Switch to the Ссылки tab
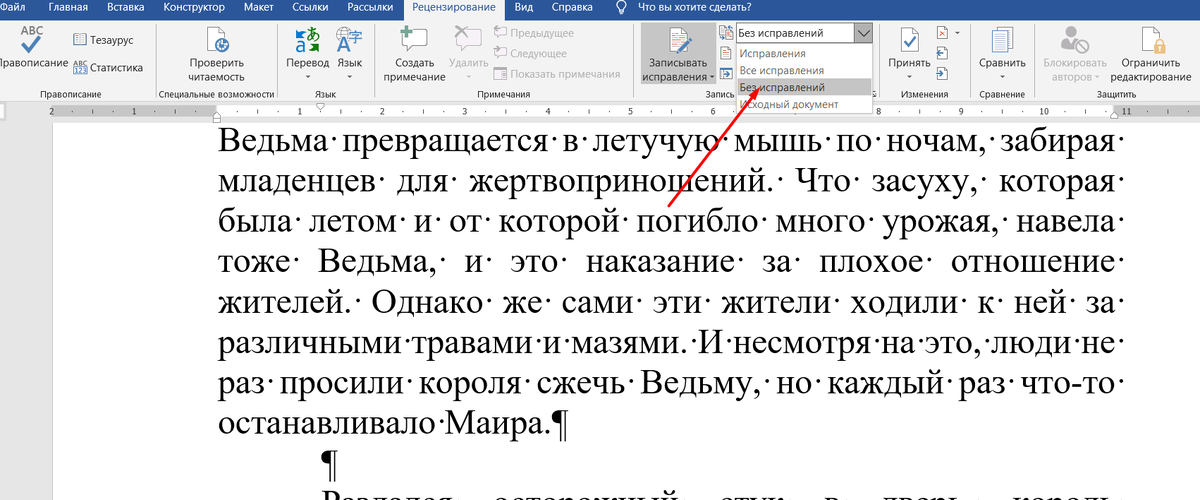Image resolution: width=1200 pixels, height=500 pixels. click(x=311, y=7)
